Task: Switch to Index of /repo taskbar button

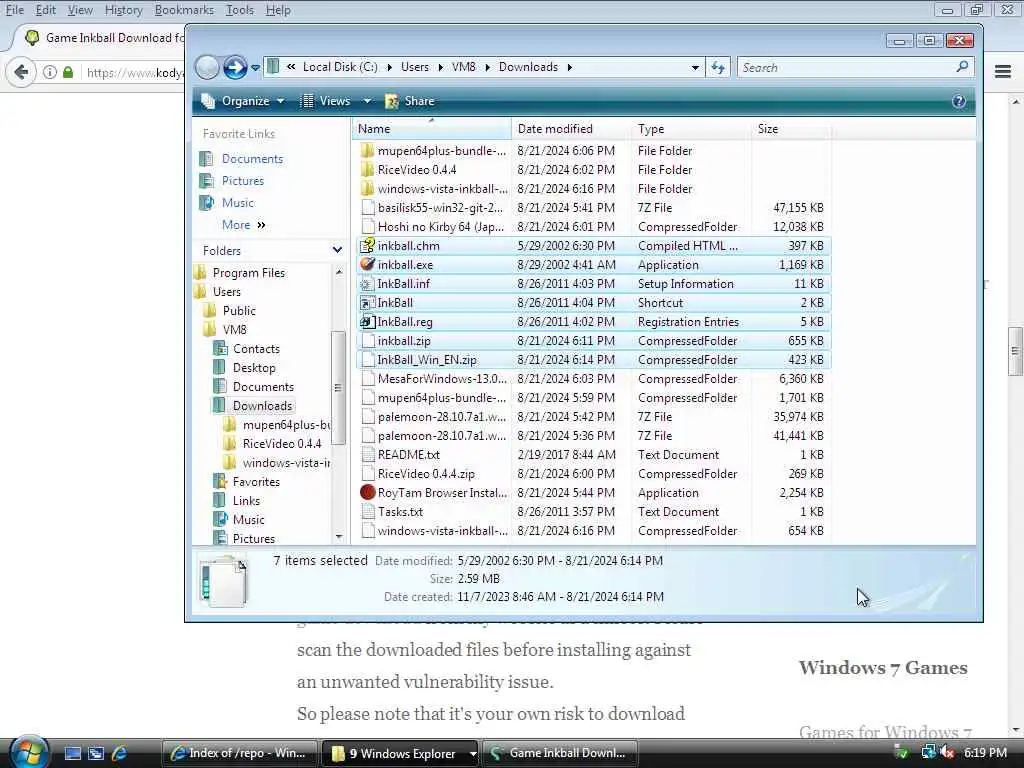Action: [239, 754]
